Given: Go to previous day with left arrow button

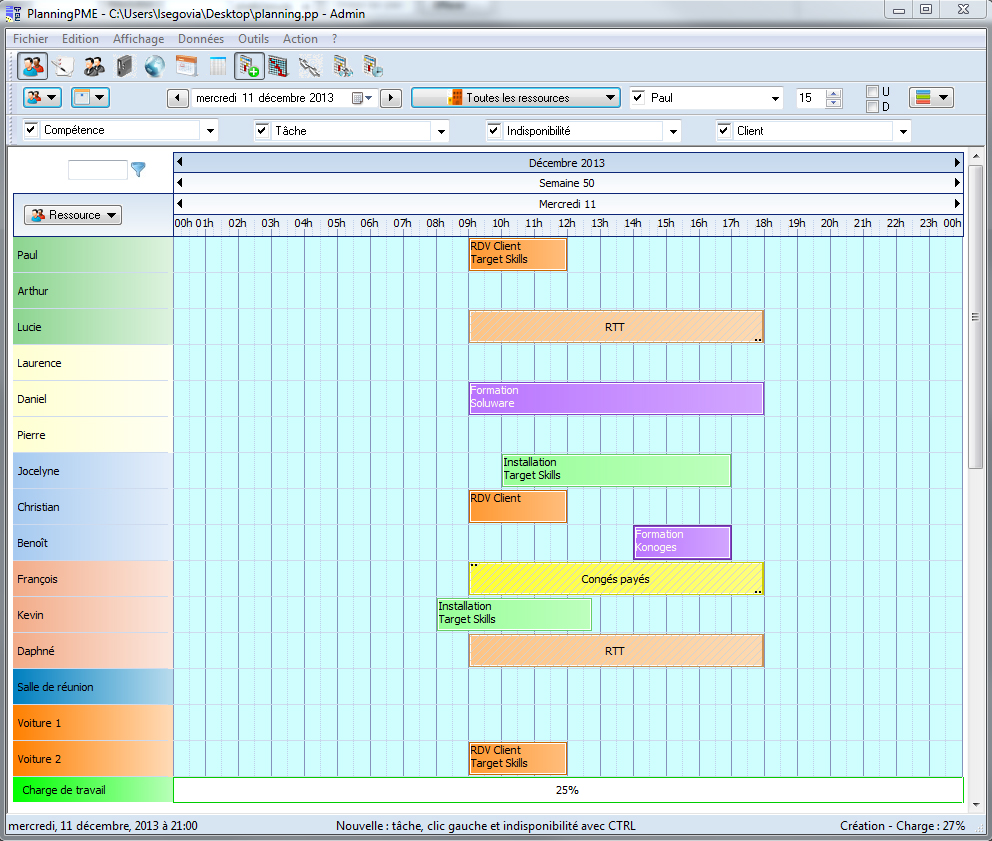Looking at the screenshot, I should 177,98.
